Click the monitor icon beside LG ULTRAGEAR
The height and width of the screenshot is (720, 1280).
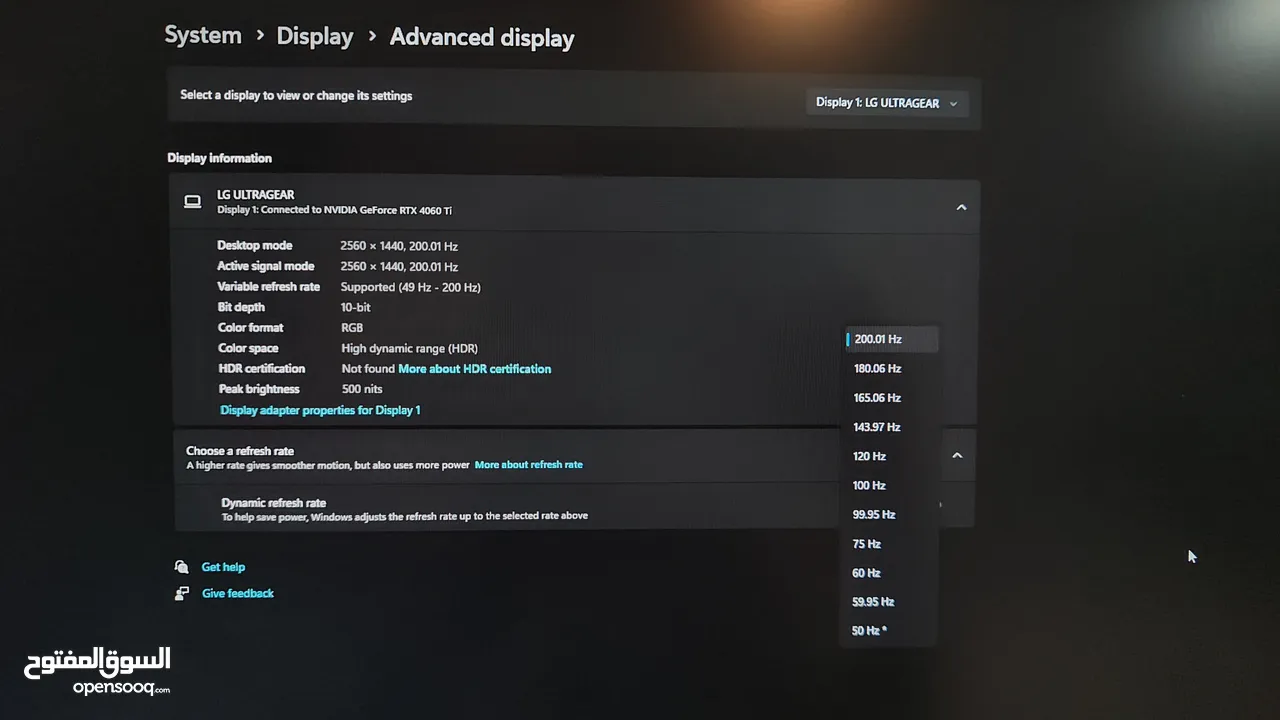tap(193, 202)
